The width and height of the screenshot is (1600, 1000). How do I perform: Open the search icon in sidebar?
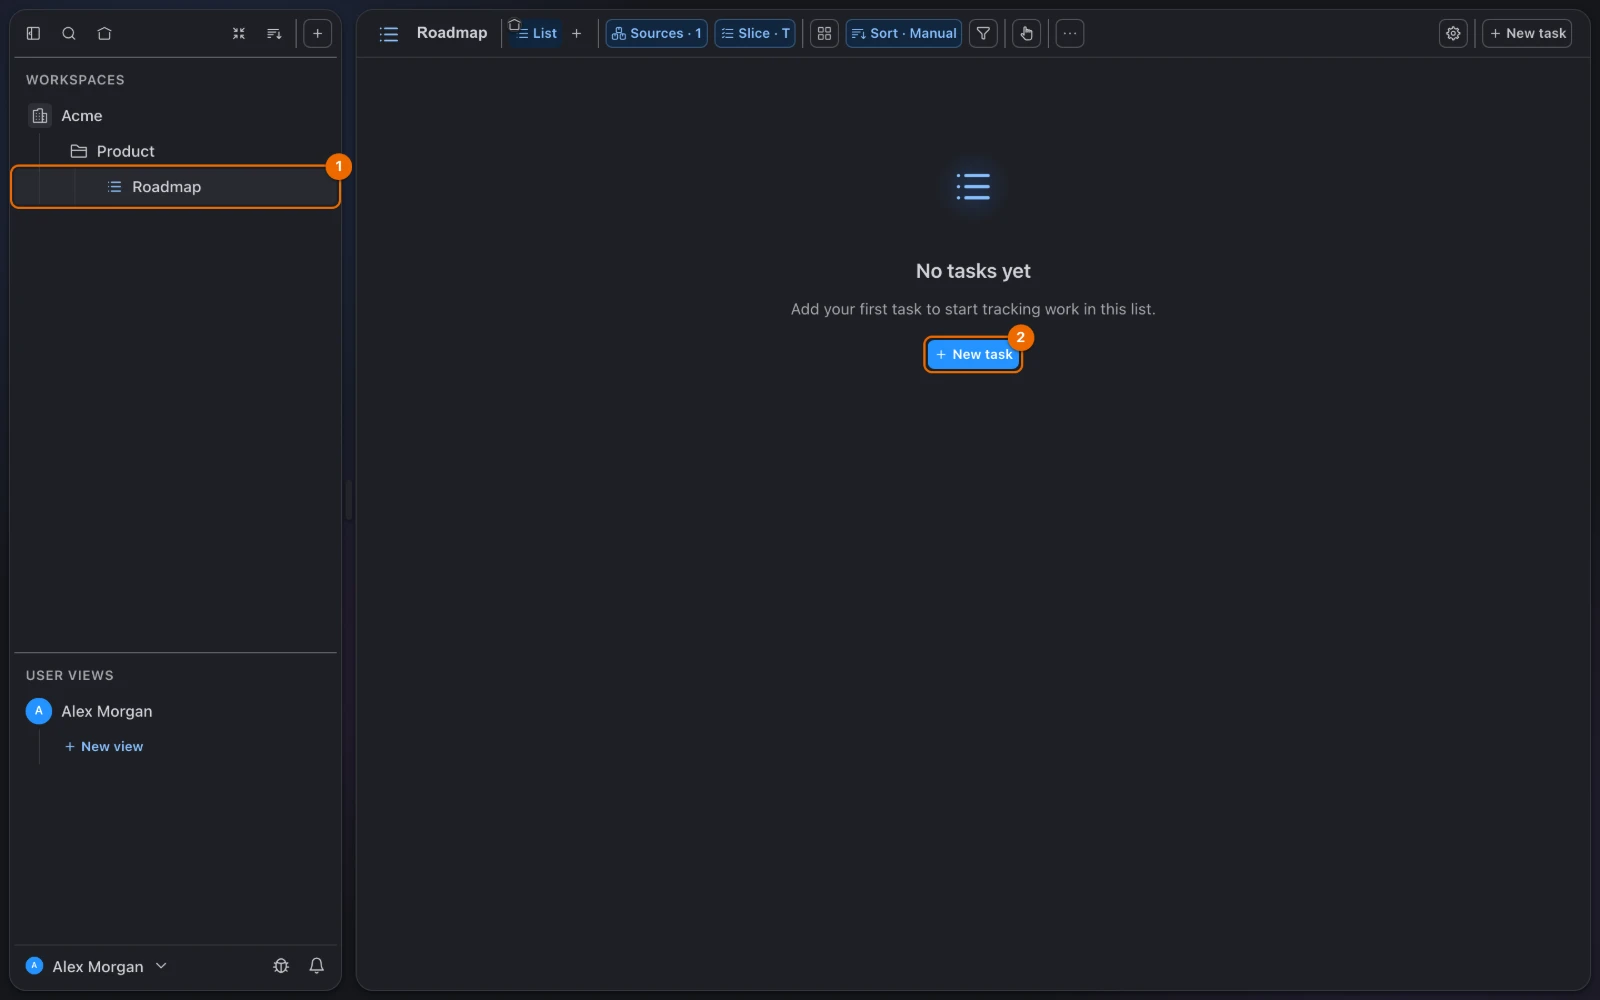click(x=69, y=33)
